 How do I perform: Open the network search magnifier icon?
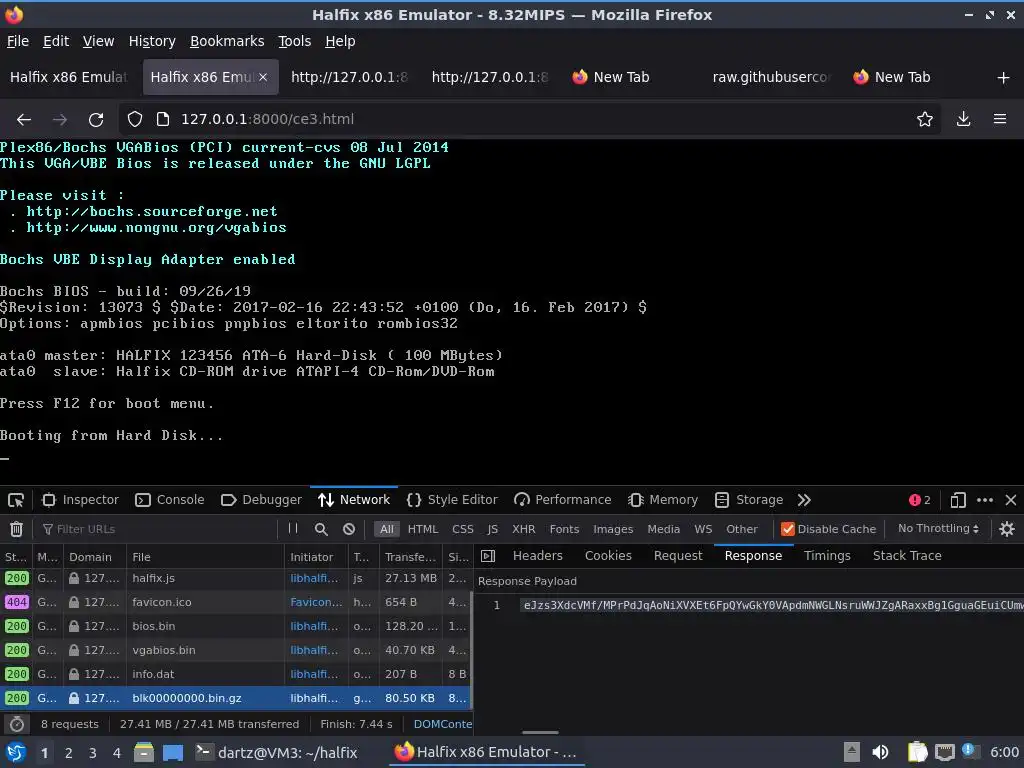click(321, 529)
